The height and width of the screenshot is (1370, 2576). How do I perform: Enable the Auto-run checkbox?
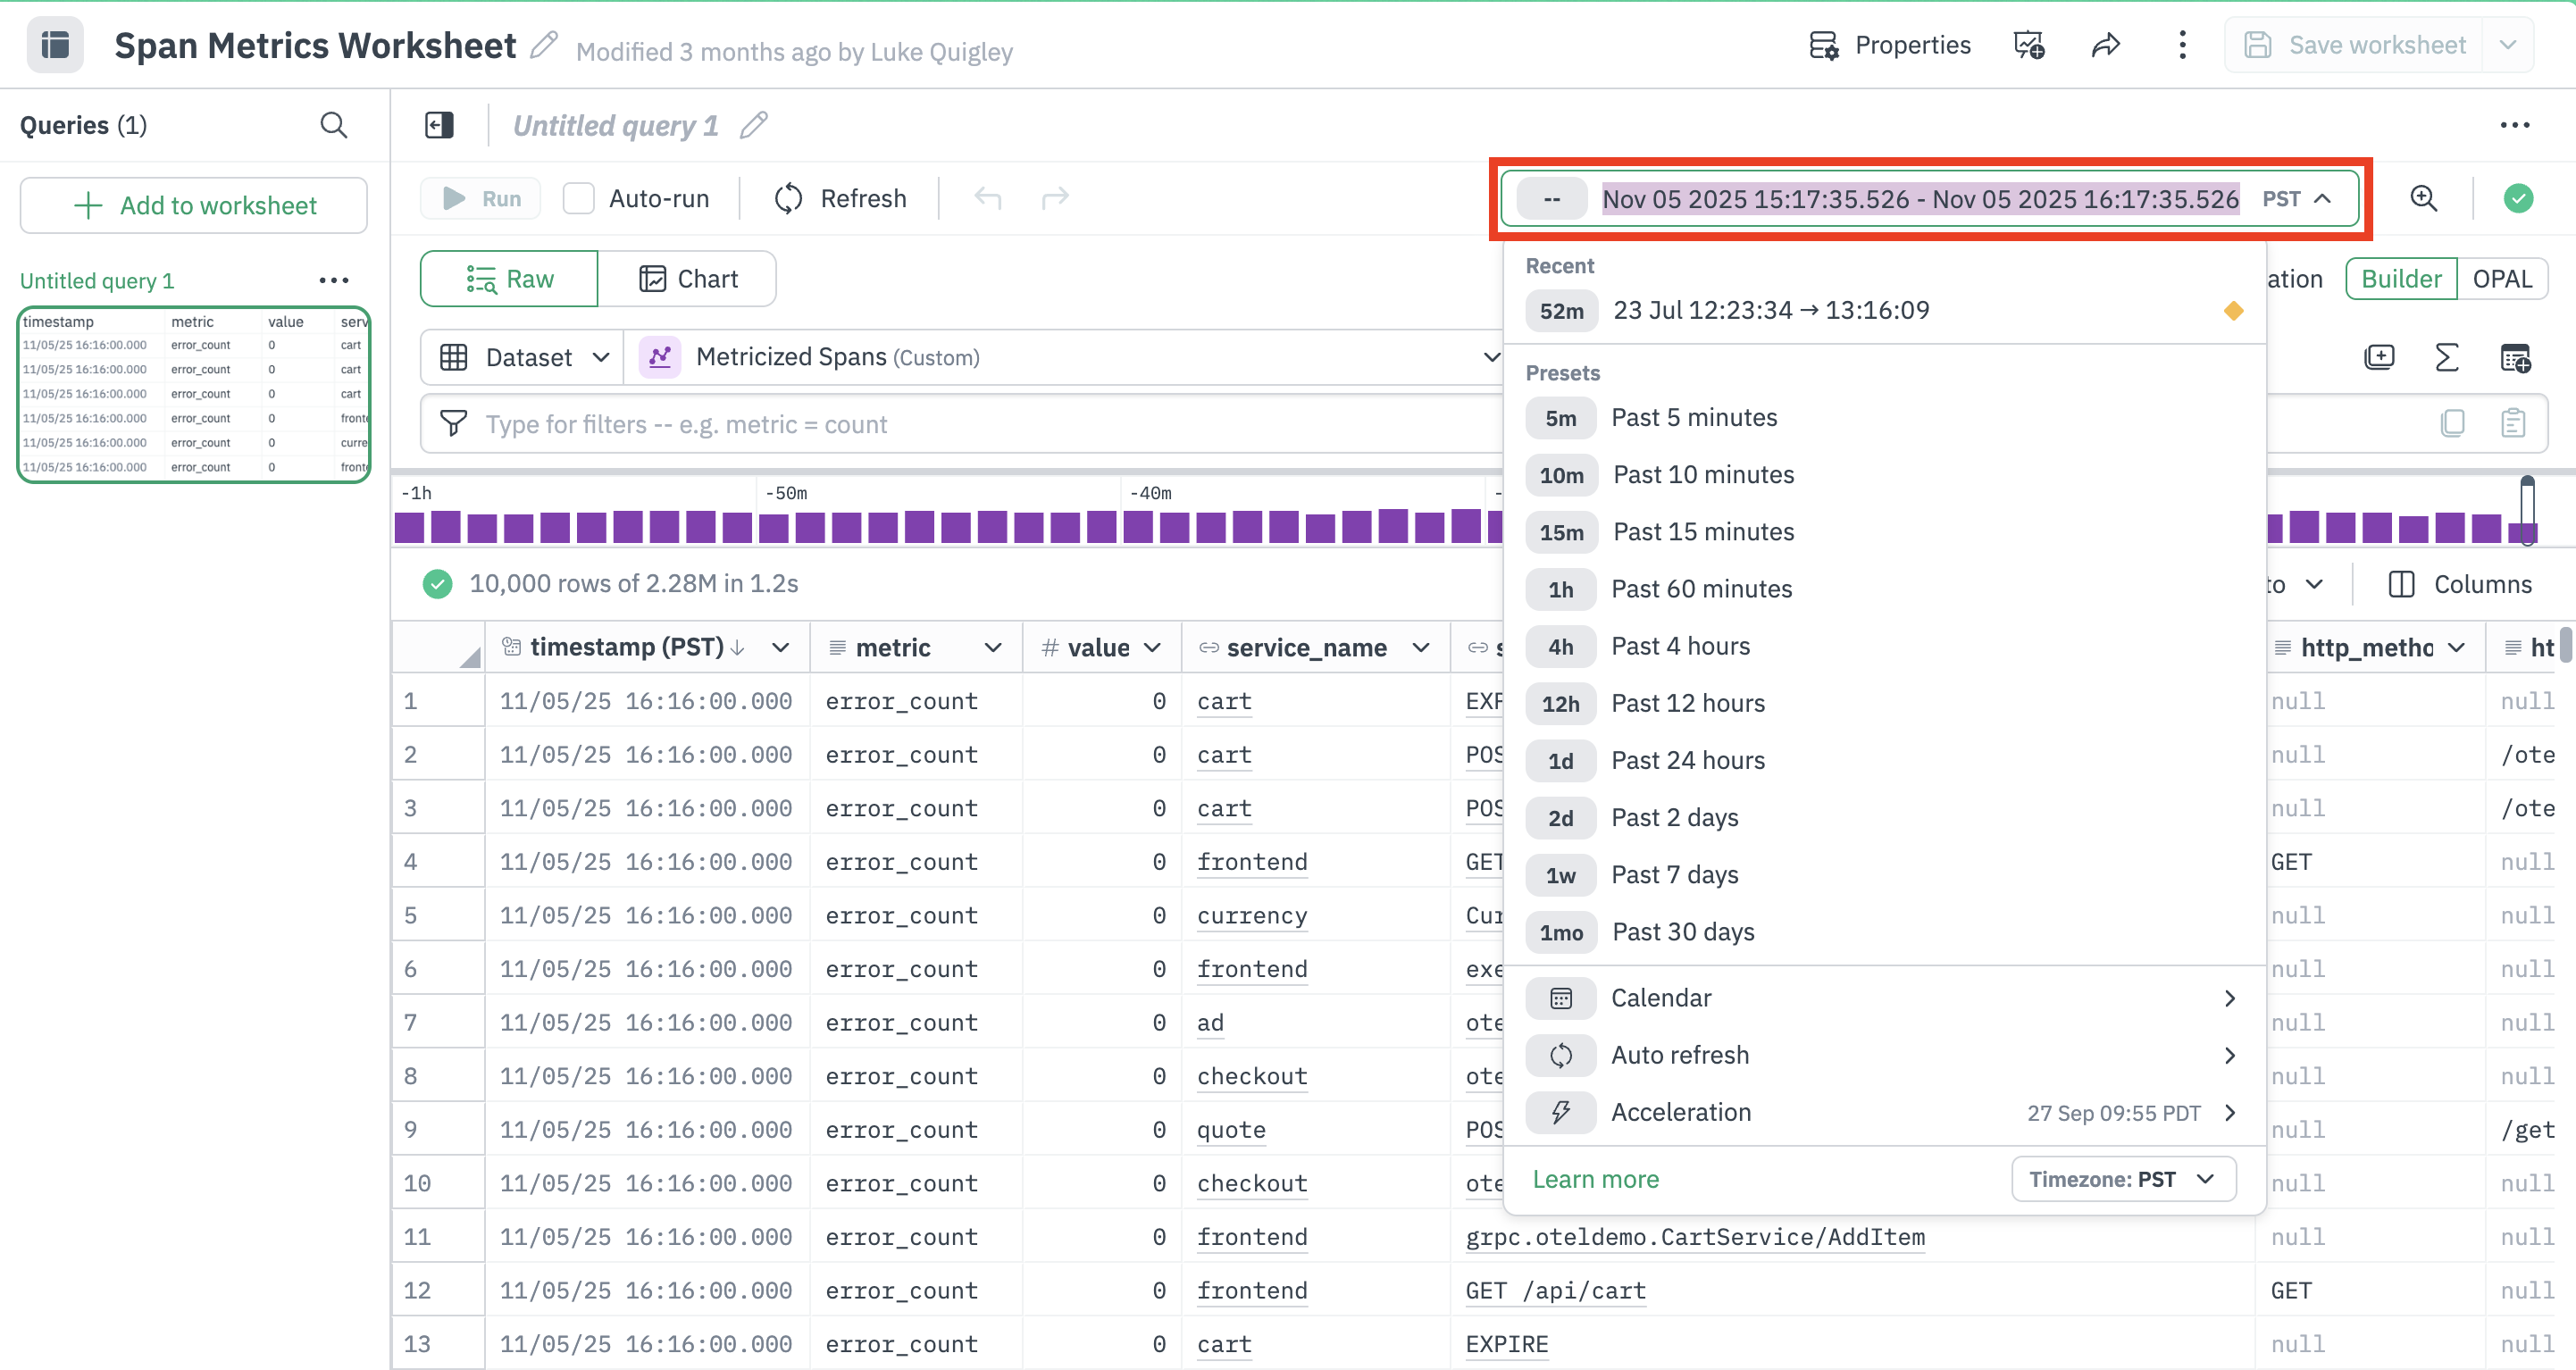point(578,198)
